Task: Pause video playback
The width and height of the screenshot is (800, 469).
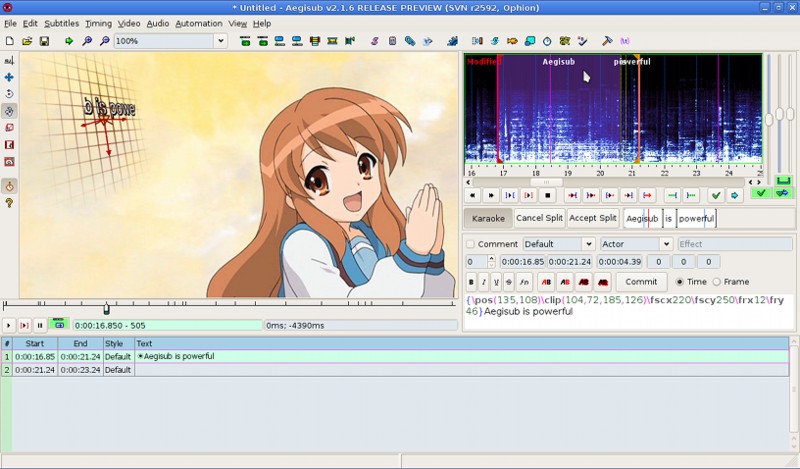Action: click(x=40, y=325)
